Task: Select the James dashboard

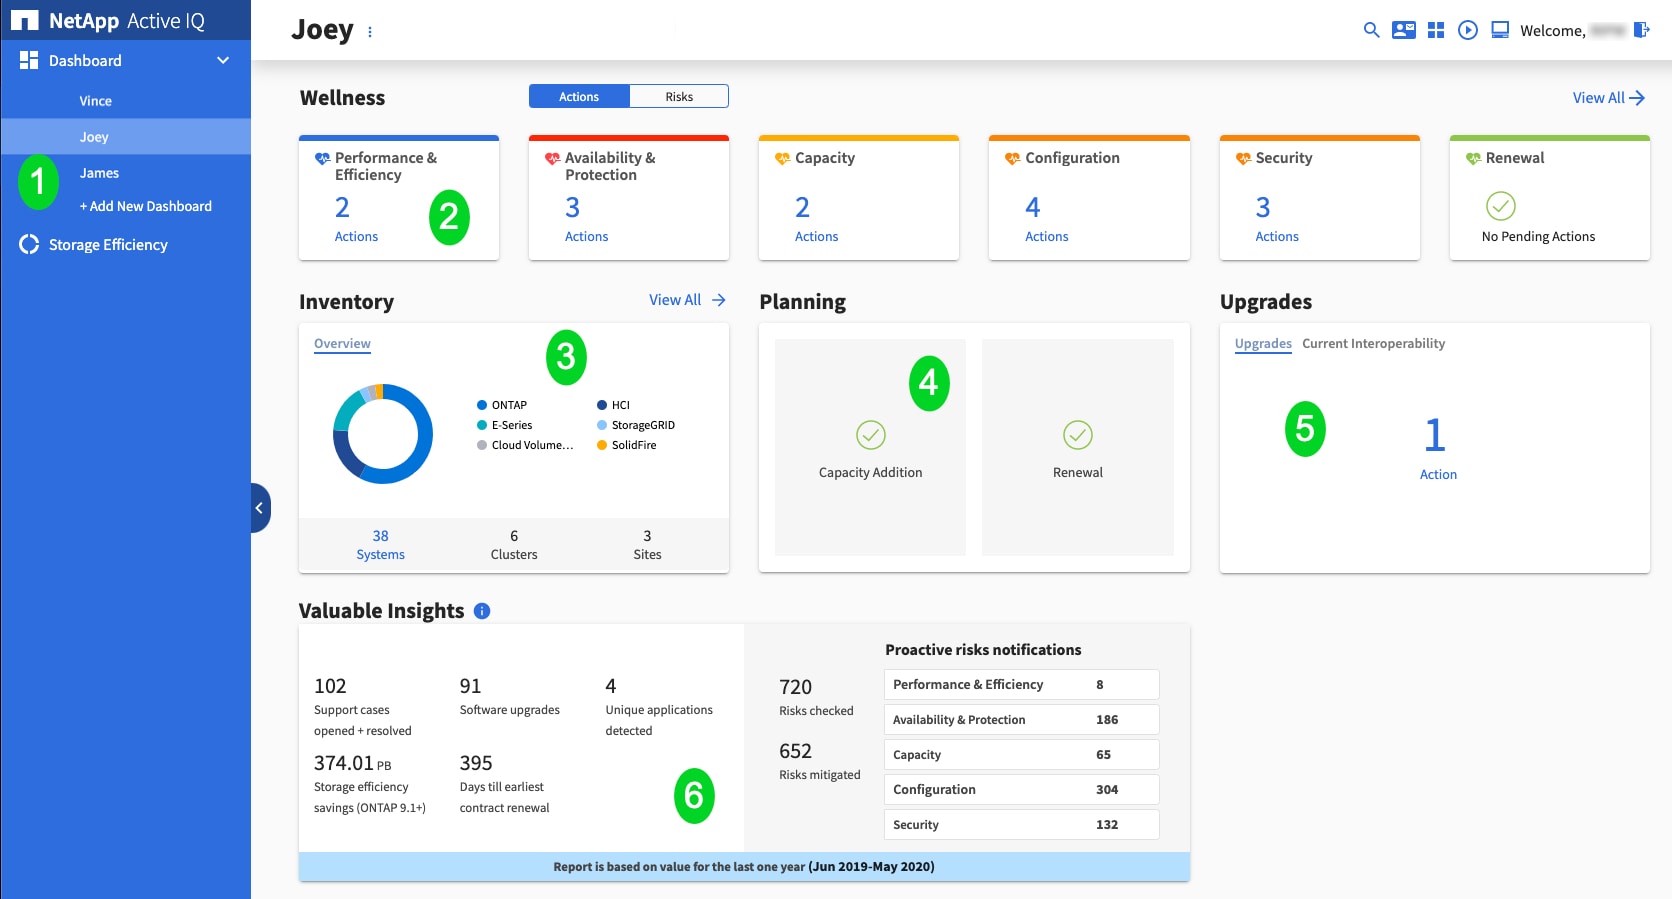Action: (99, 173)
